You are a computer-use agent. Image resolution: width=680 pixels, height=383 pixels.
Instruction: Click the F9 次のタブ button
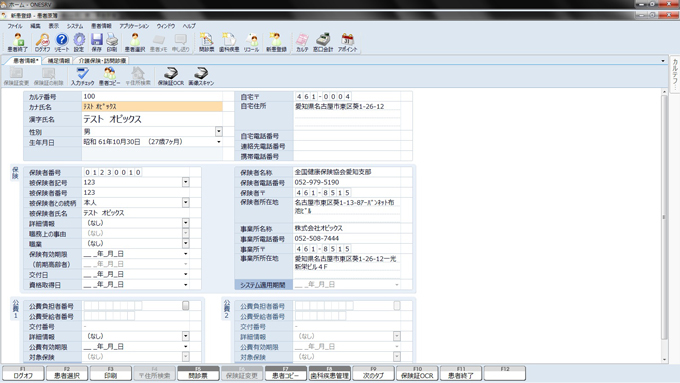pos(373,373)
